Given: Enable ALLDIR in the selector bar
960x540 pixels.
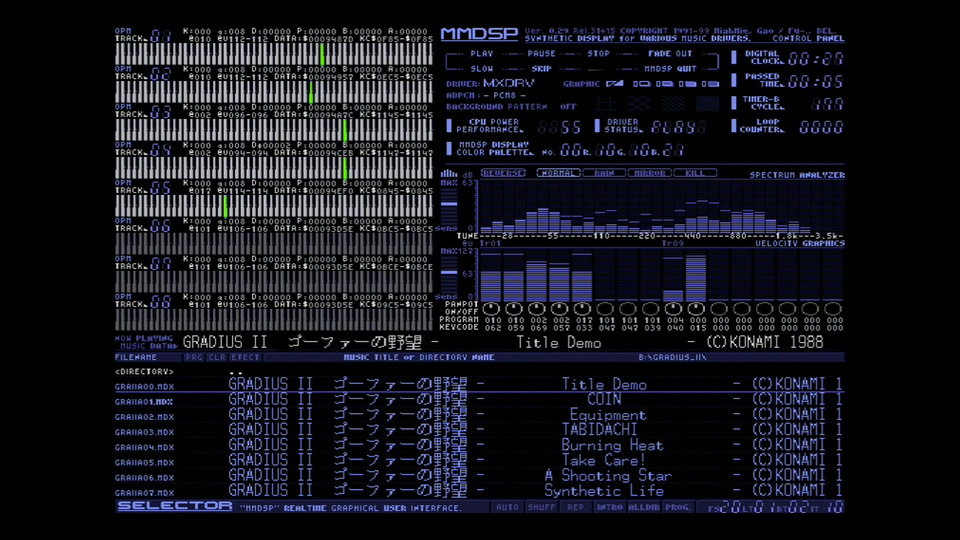Looking at the screenshot, I should 643,507.
